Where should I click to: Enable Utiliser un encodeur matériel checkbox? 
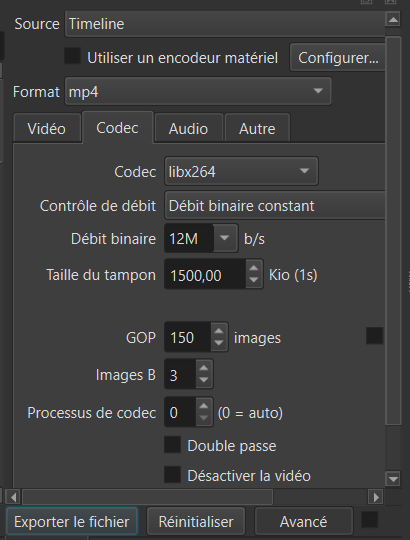pyautogui.click(x=73, y=56)
